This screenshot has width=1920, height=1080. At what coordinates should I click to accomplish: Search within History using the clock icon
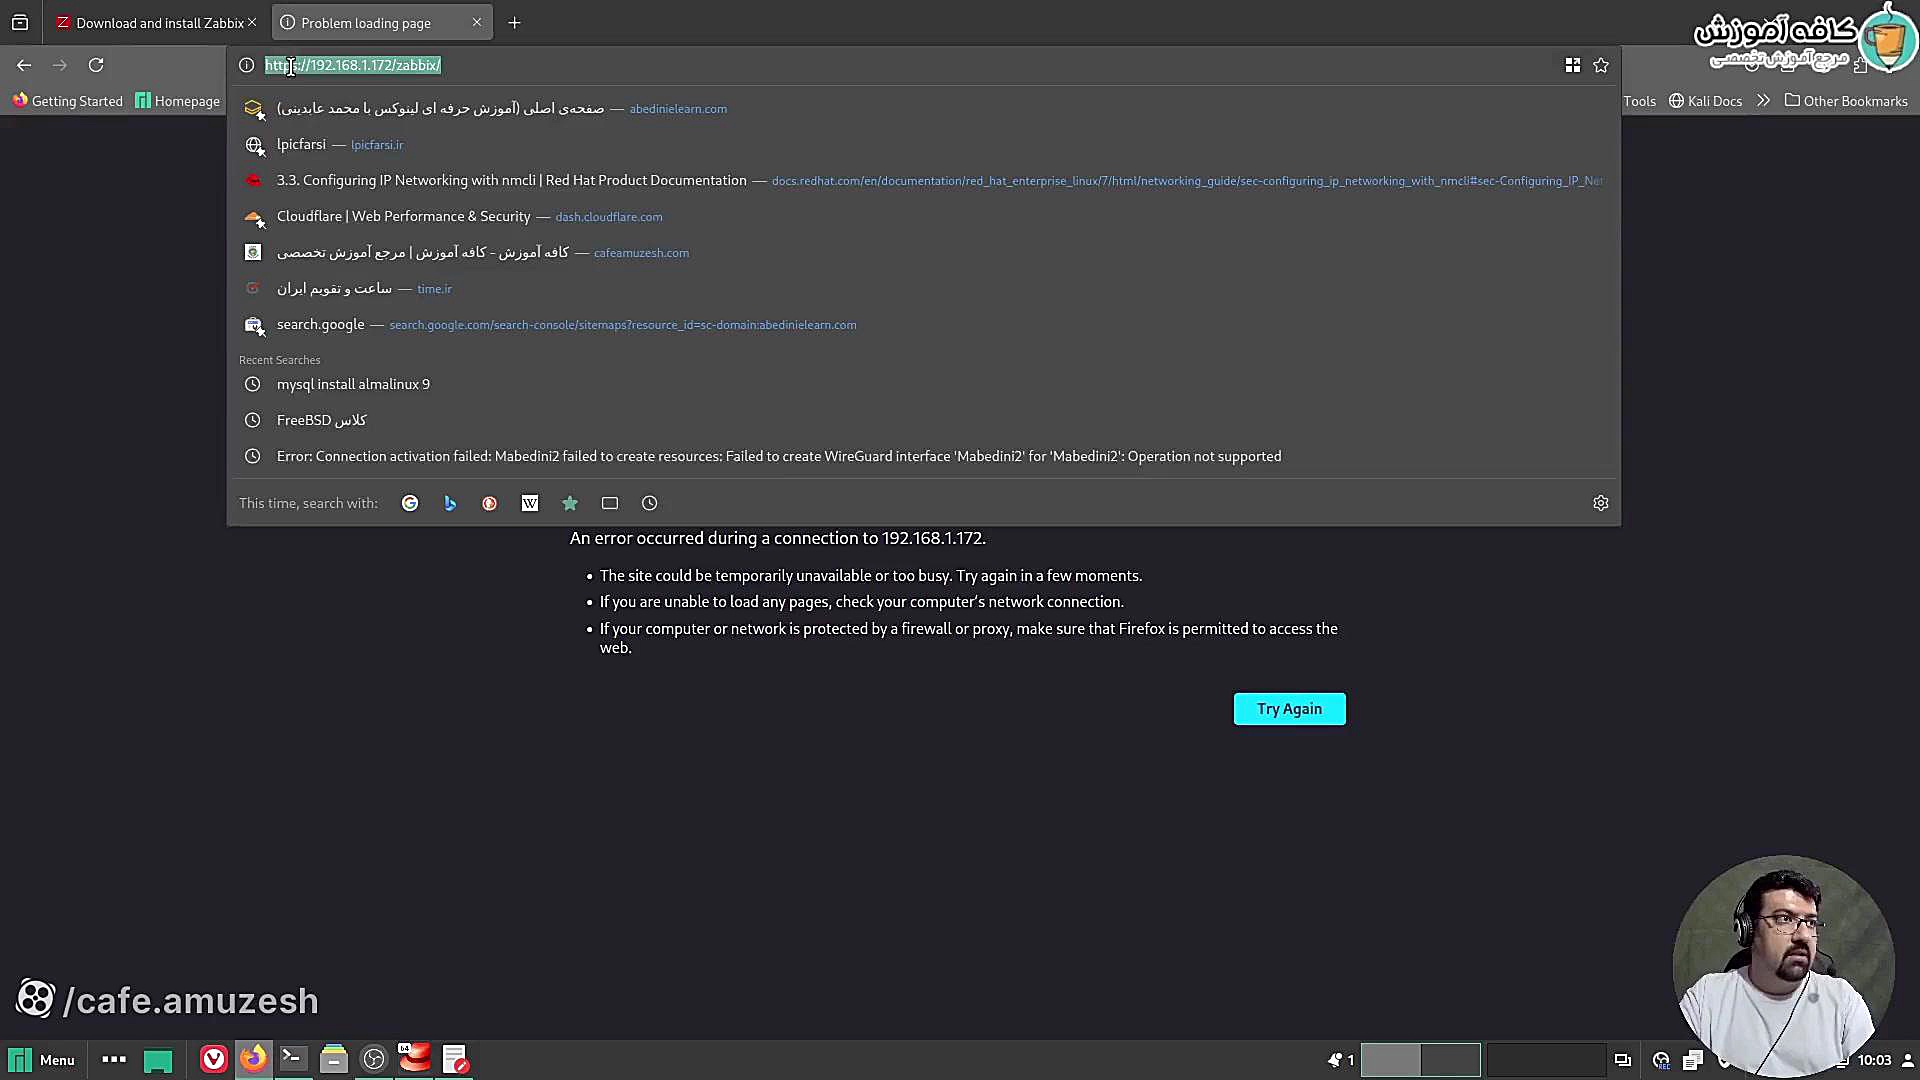(650, 503)
